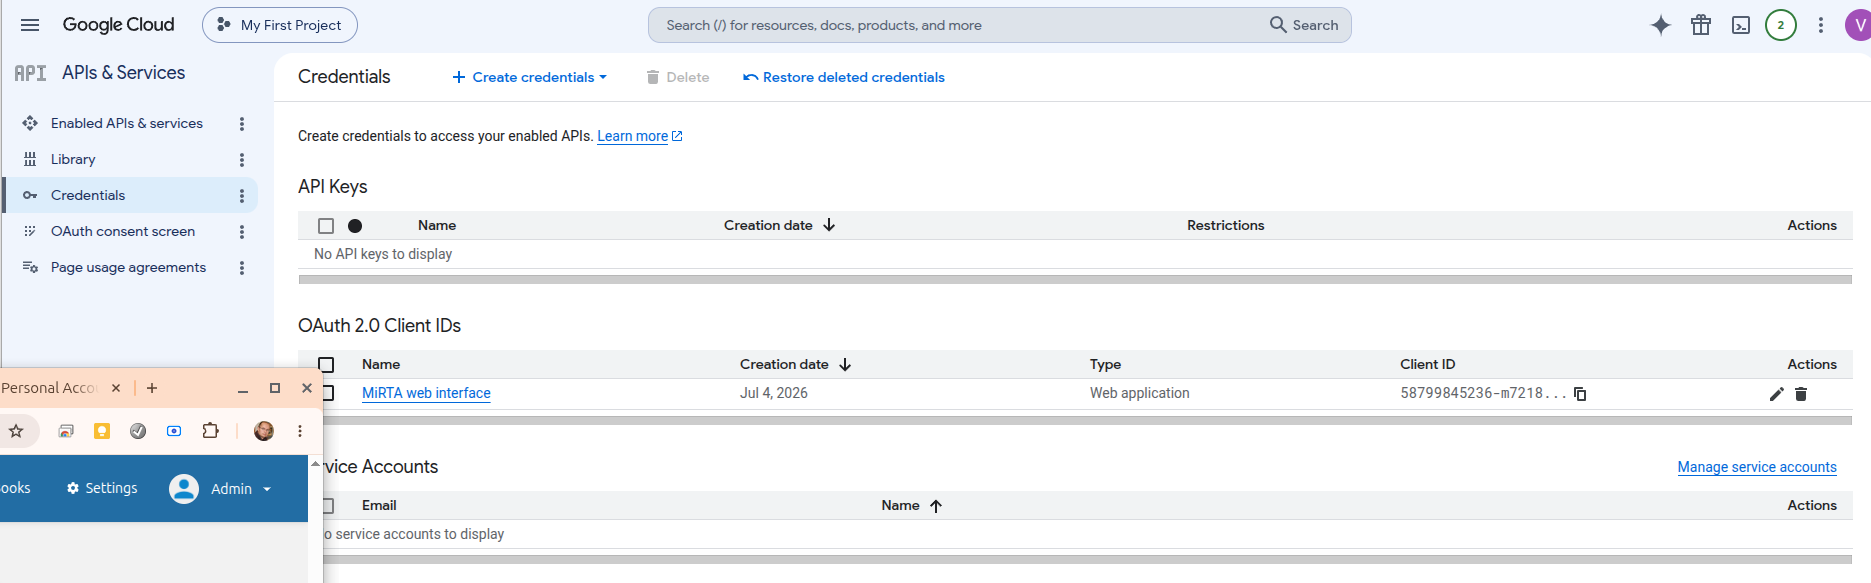
Task: Open the MiRTA web interface client
Action: 426,393
